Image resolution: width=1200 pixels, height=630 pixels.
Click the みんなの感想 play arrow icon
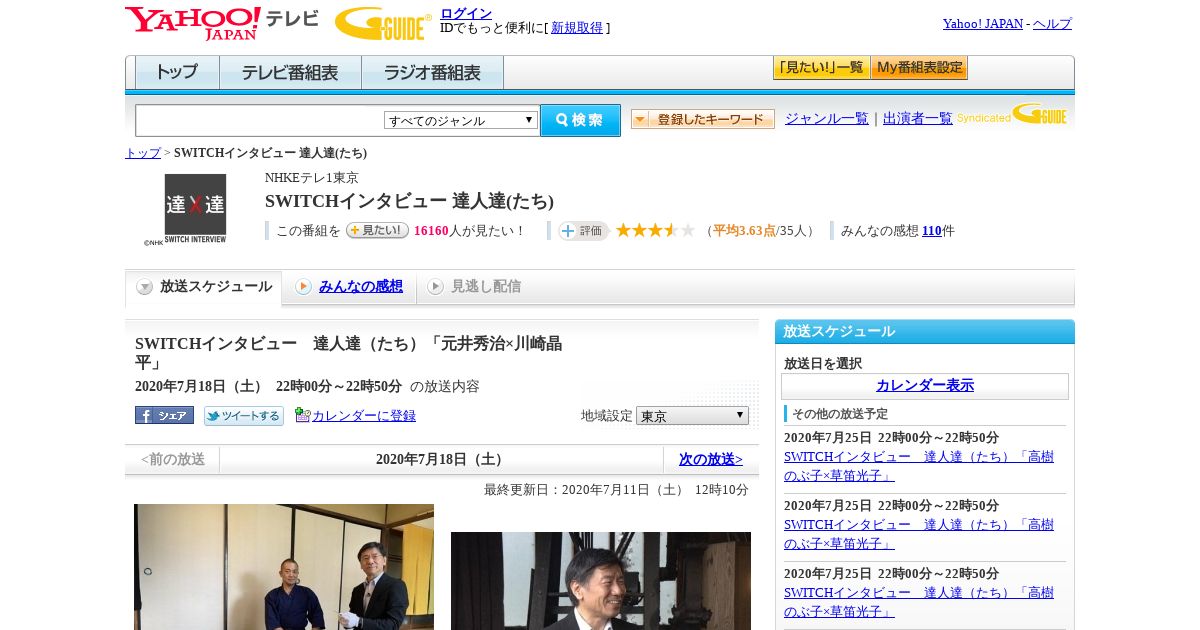303,287
